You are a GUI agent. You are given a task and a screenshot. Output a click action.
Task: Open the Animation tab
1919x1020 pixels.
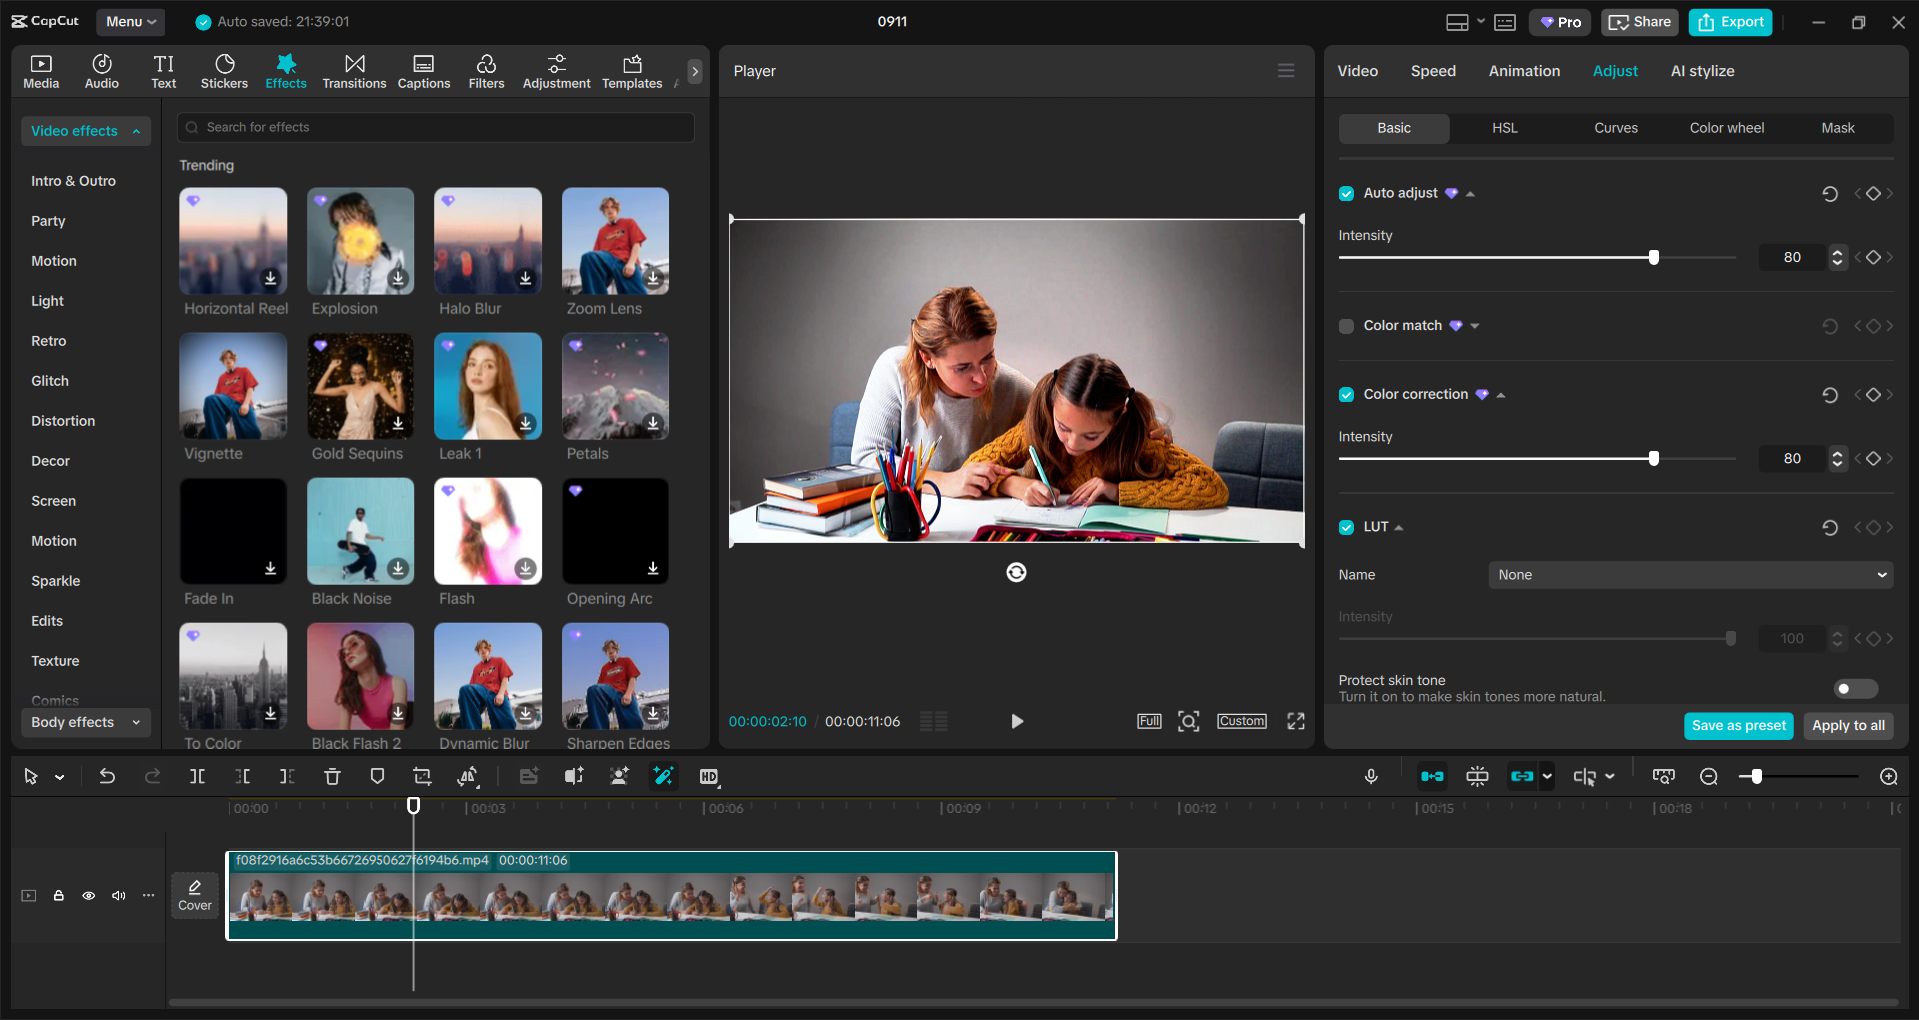[1523, 71]
